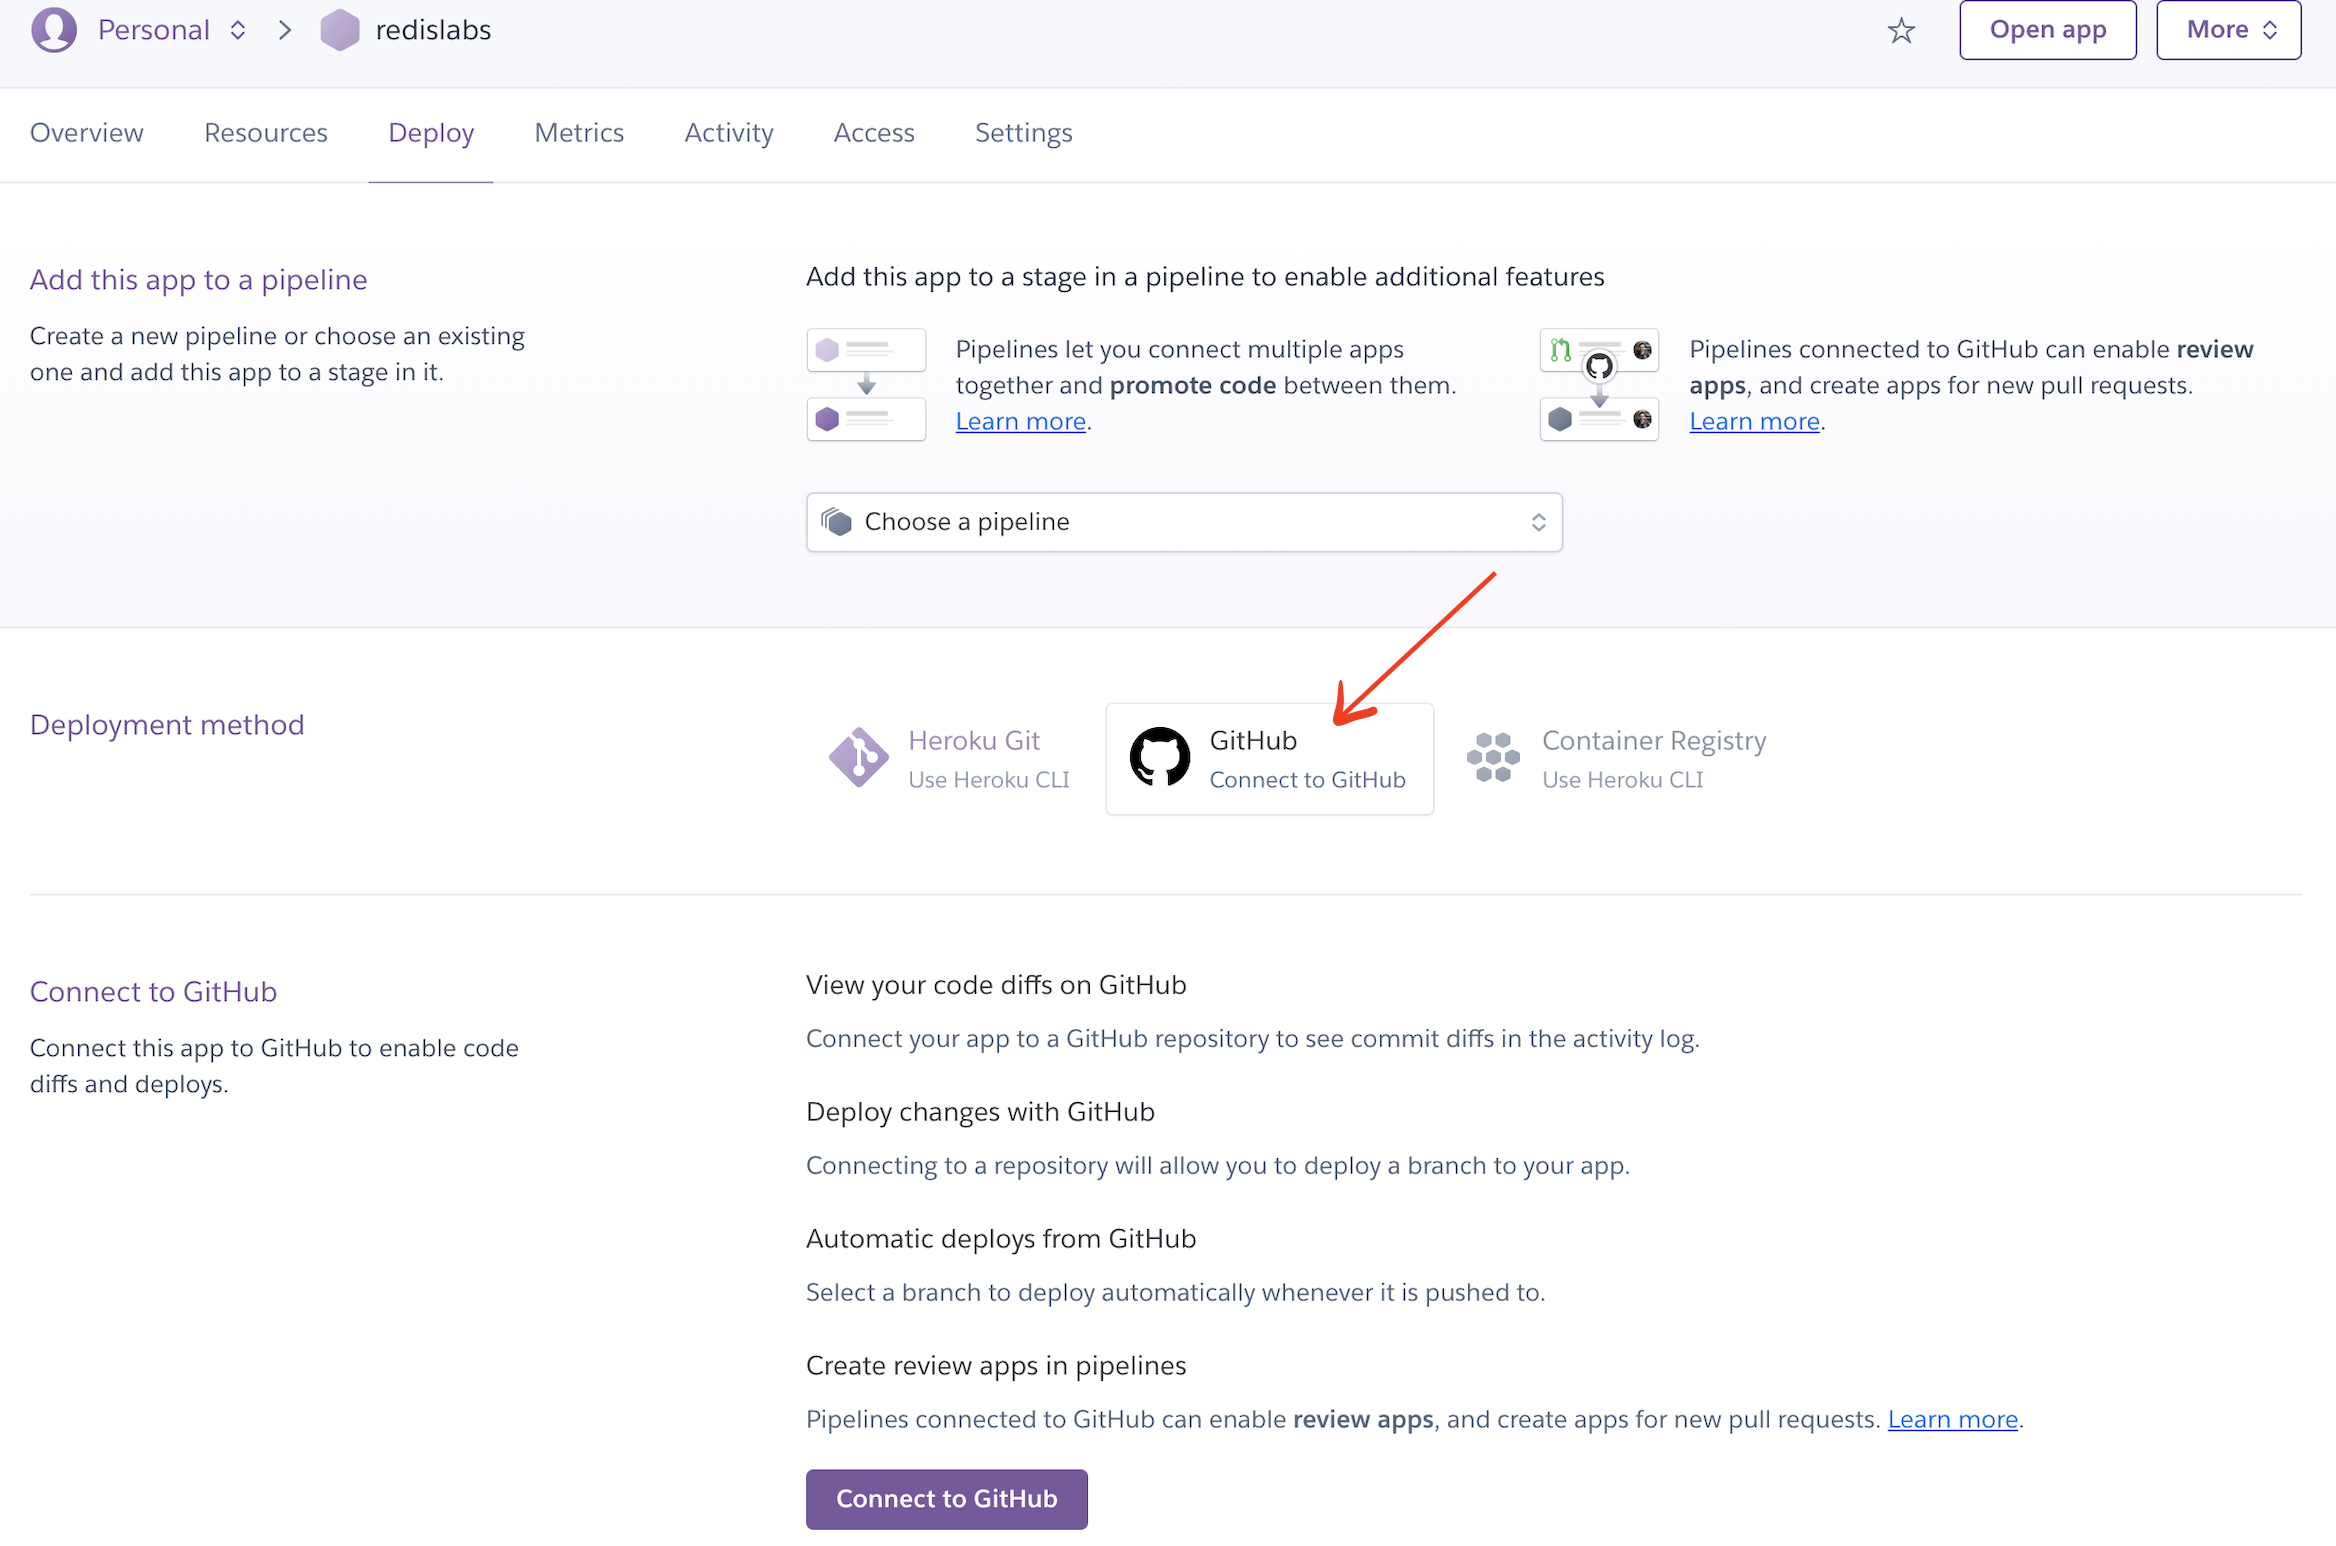
Task: Click the Personal account avatar icon
Action: (54, 30)
